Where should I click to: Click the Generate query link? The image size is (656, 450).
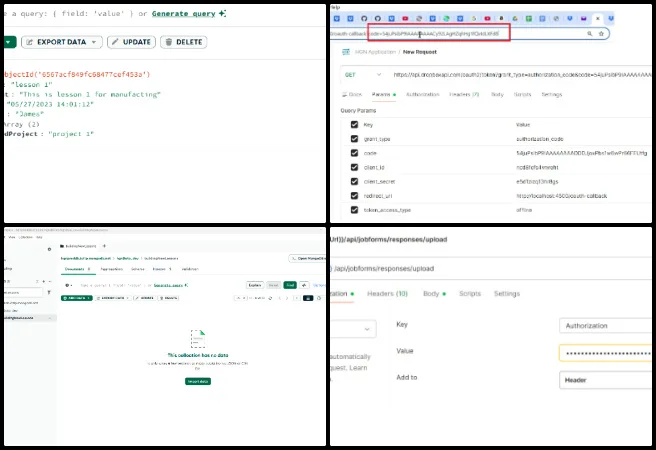pos(184,13)
